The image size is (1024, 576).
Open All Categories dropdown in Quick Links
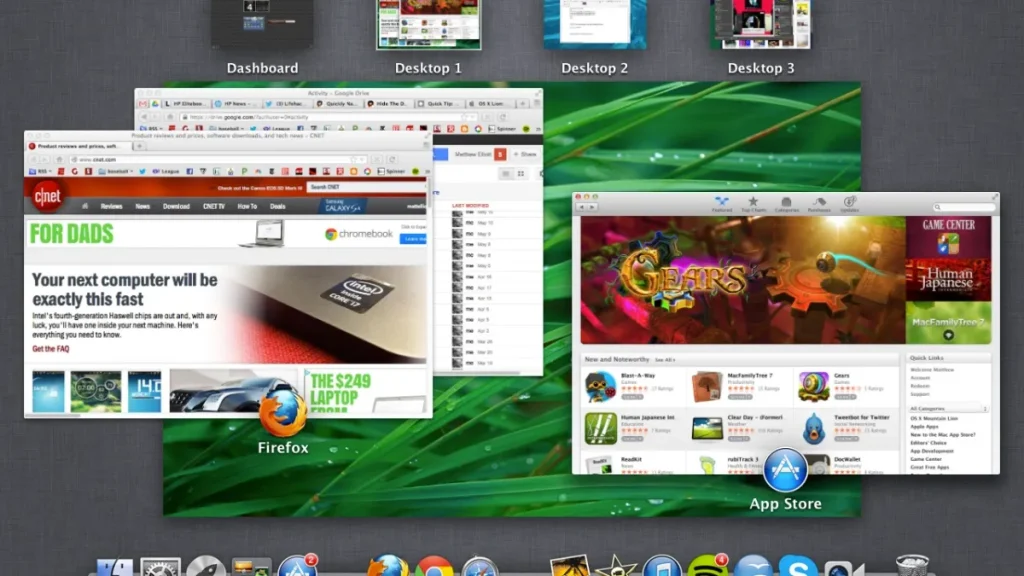point(948,409)
